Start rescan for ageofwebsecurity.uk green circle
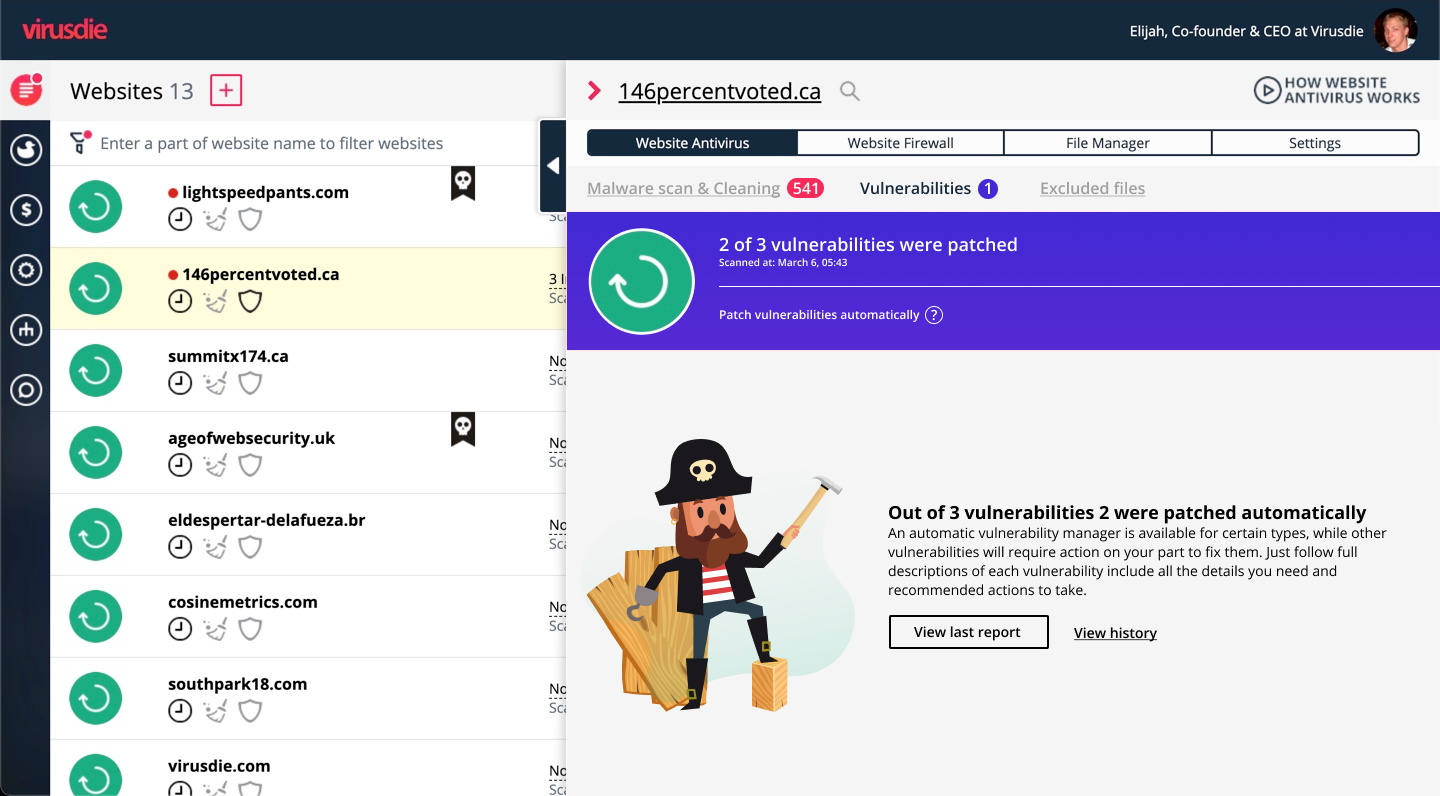The height and width of the screenshot is (796, 1440). (95, 453)
